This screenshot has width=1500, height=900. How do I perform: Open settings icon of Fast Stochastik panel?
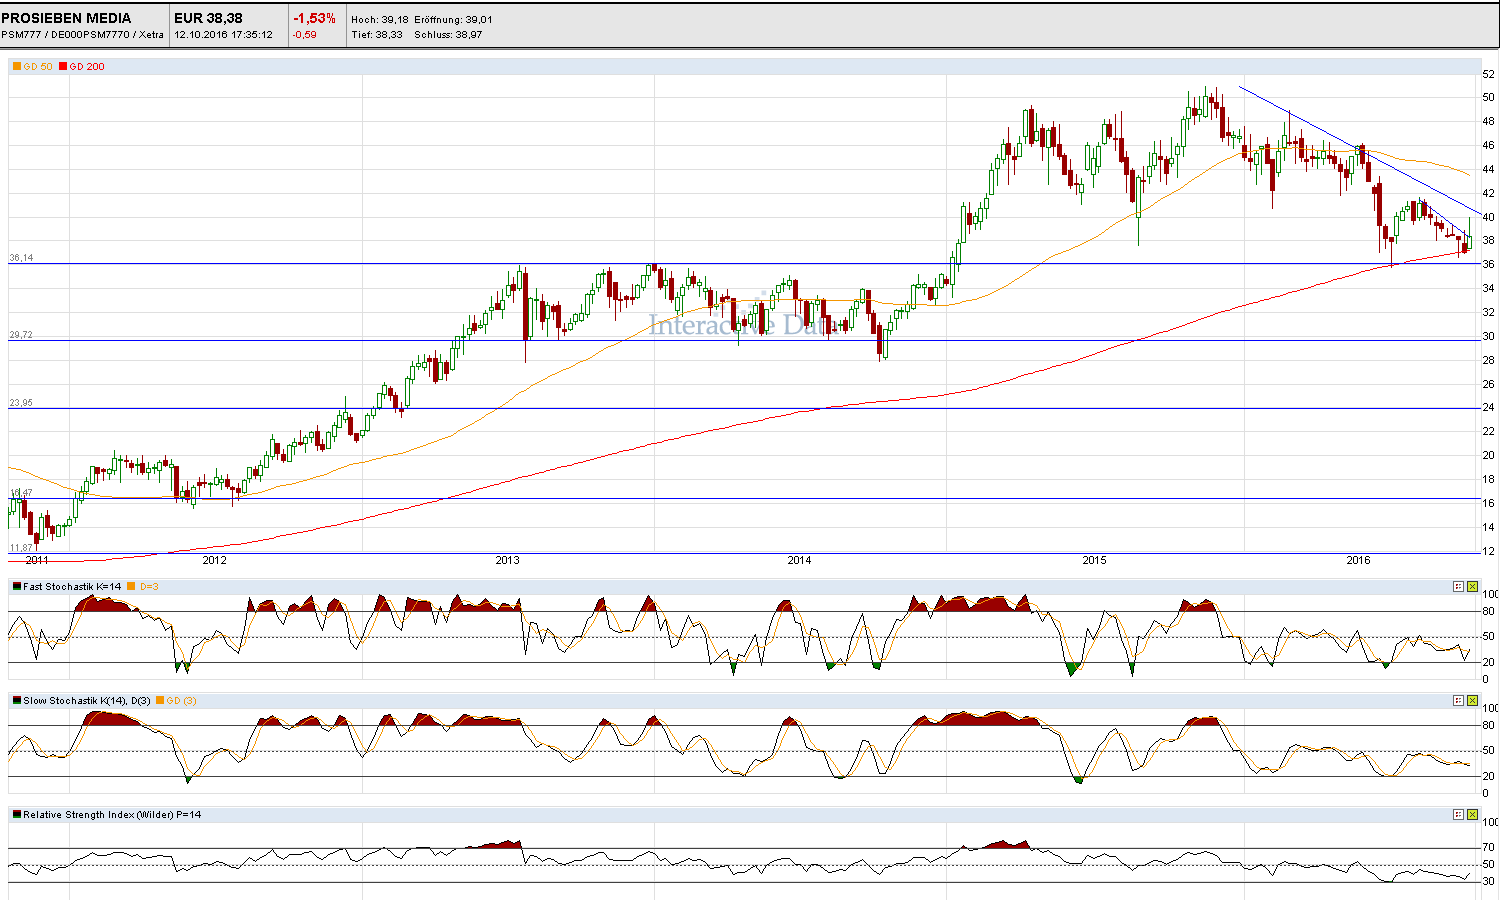tap(1458, 587)
